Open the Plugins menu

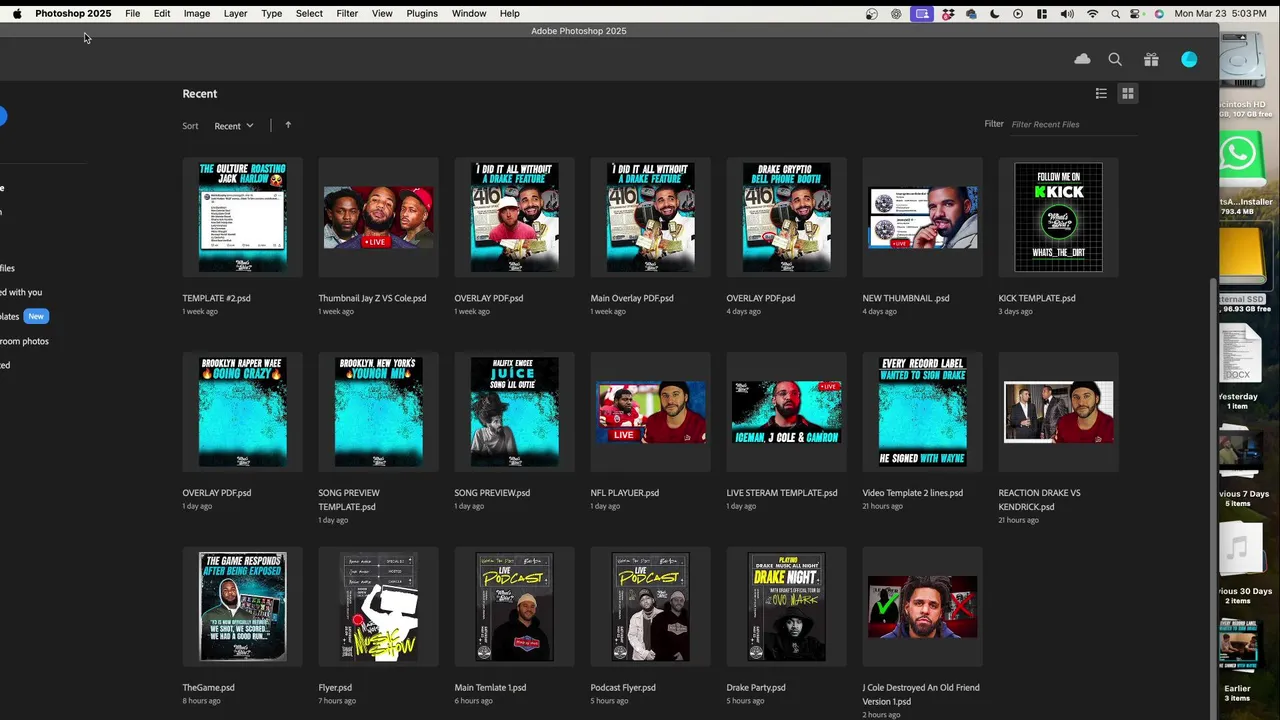(422, 13)
